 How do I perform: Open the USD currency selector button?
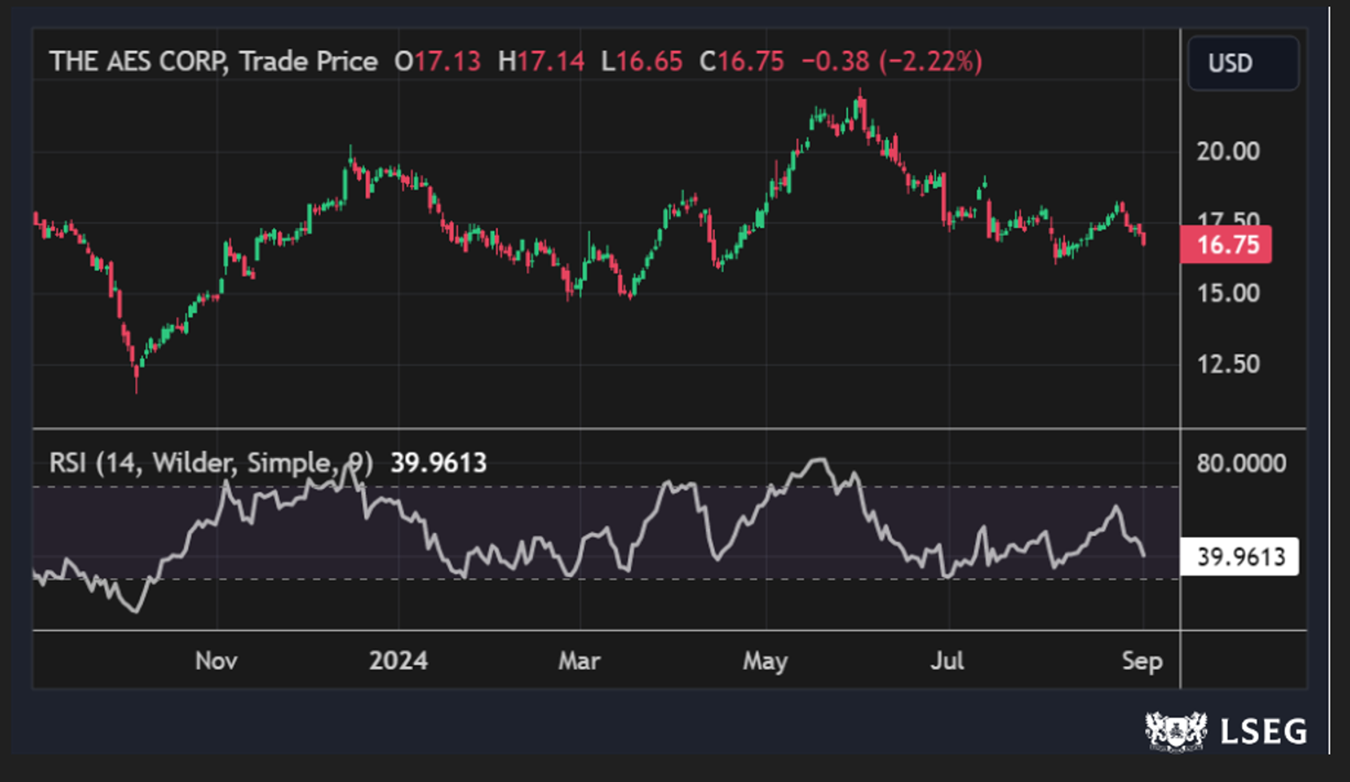tap(1243, 64)
